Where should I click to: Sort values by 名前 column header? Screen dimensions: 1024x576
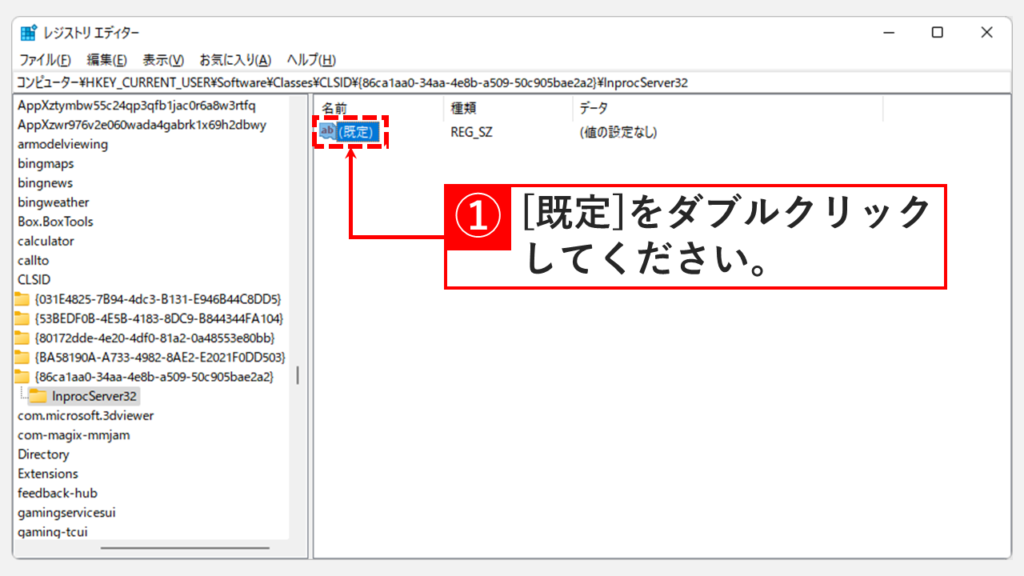tap(378, 107)
